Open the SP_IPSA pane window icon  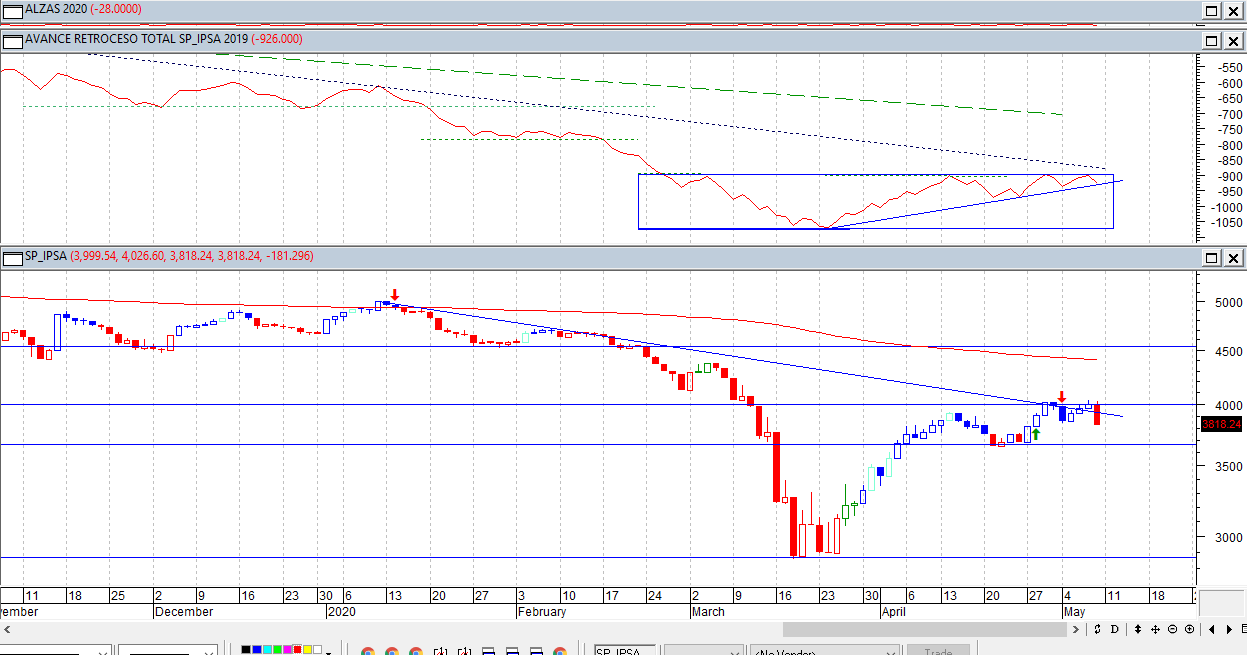click(x=12, y=257)
